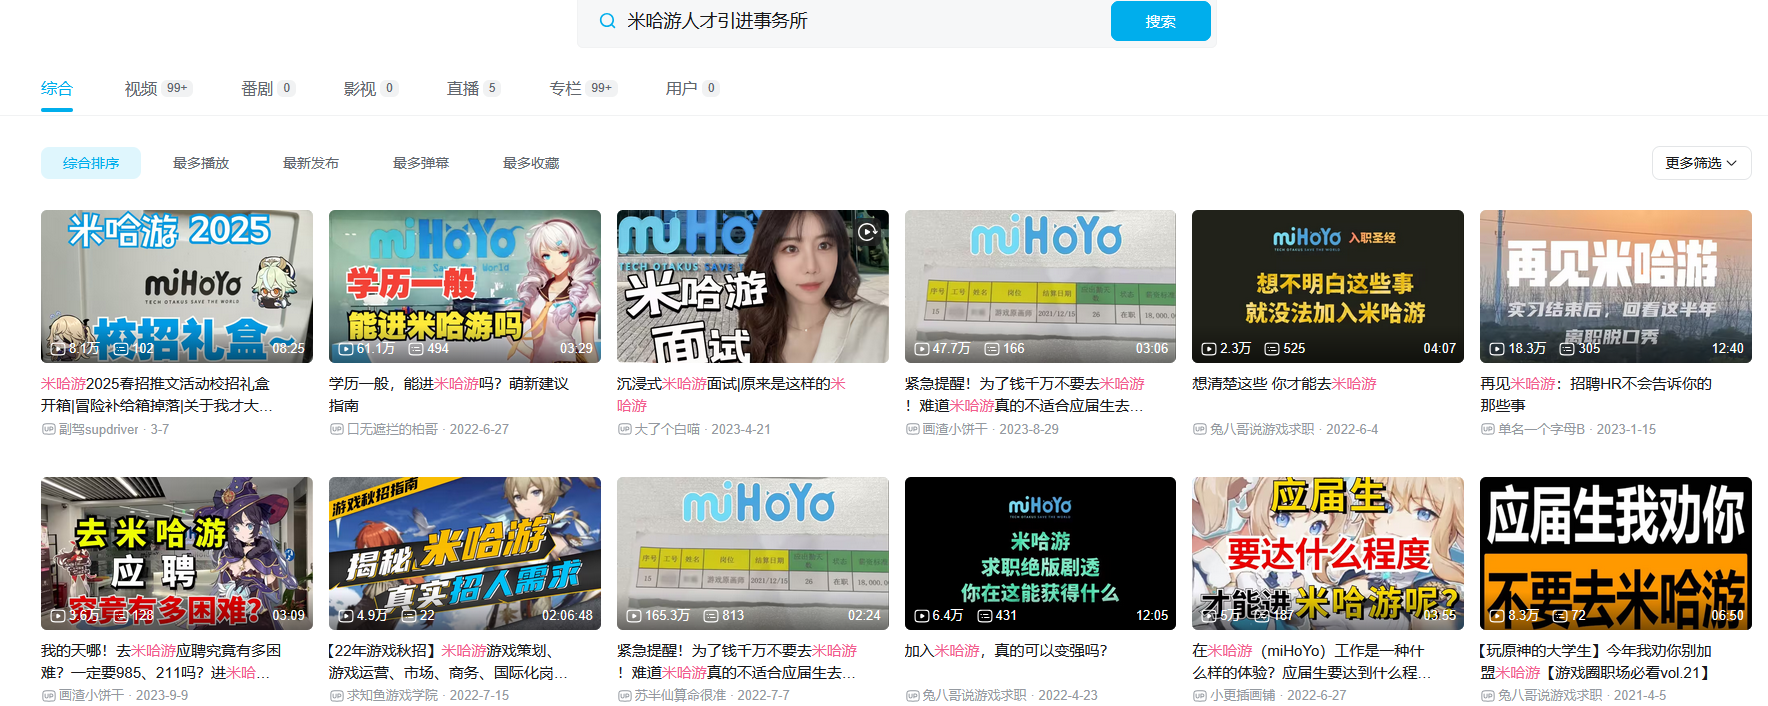The height and width of the screenshot is (706, 1768).
Task: Switch to the 视频 tab
Action: tap(158, 88)
